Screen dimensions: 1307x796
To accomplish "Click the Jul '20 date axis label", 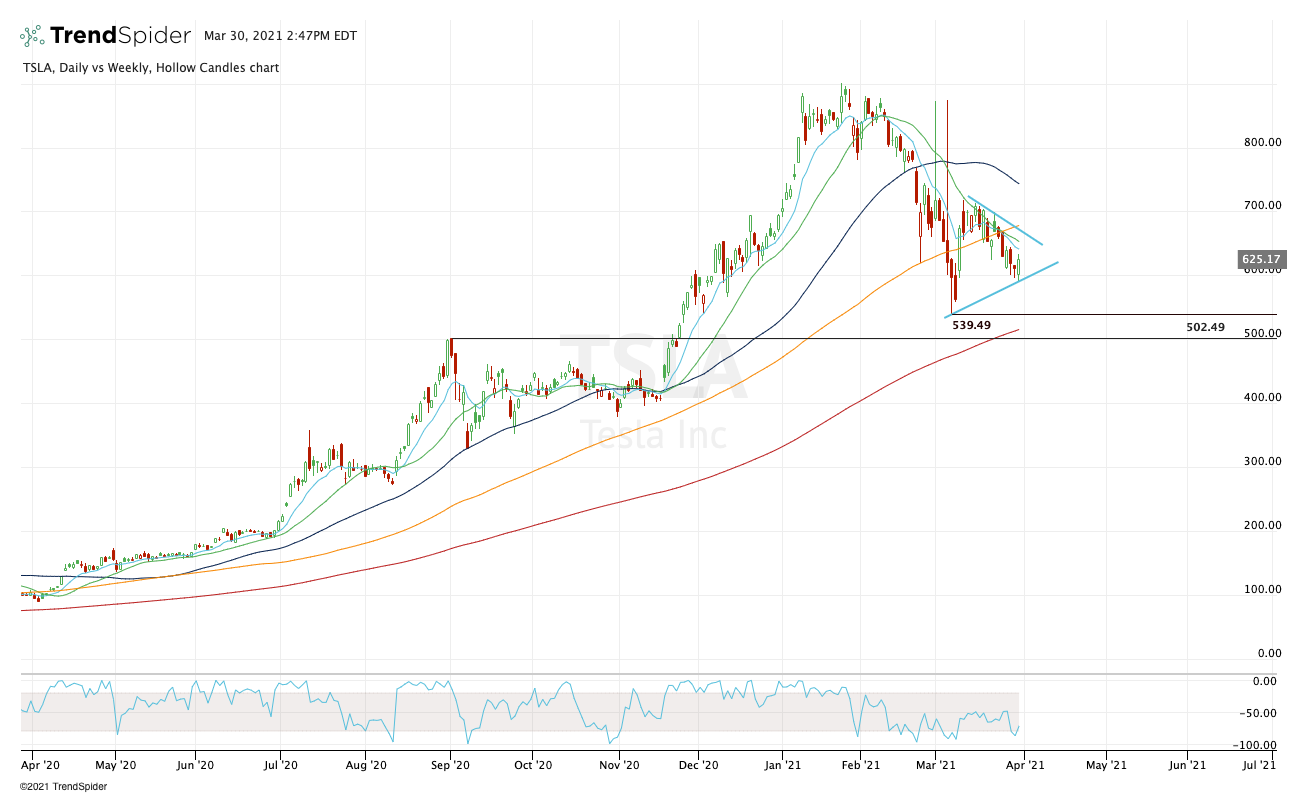I will [280, 766].
